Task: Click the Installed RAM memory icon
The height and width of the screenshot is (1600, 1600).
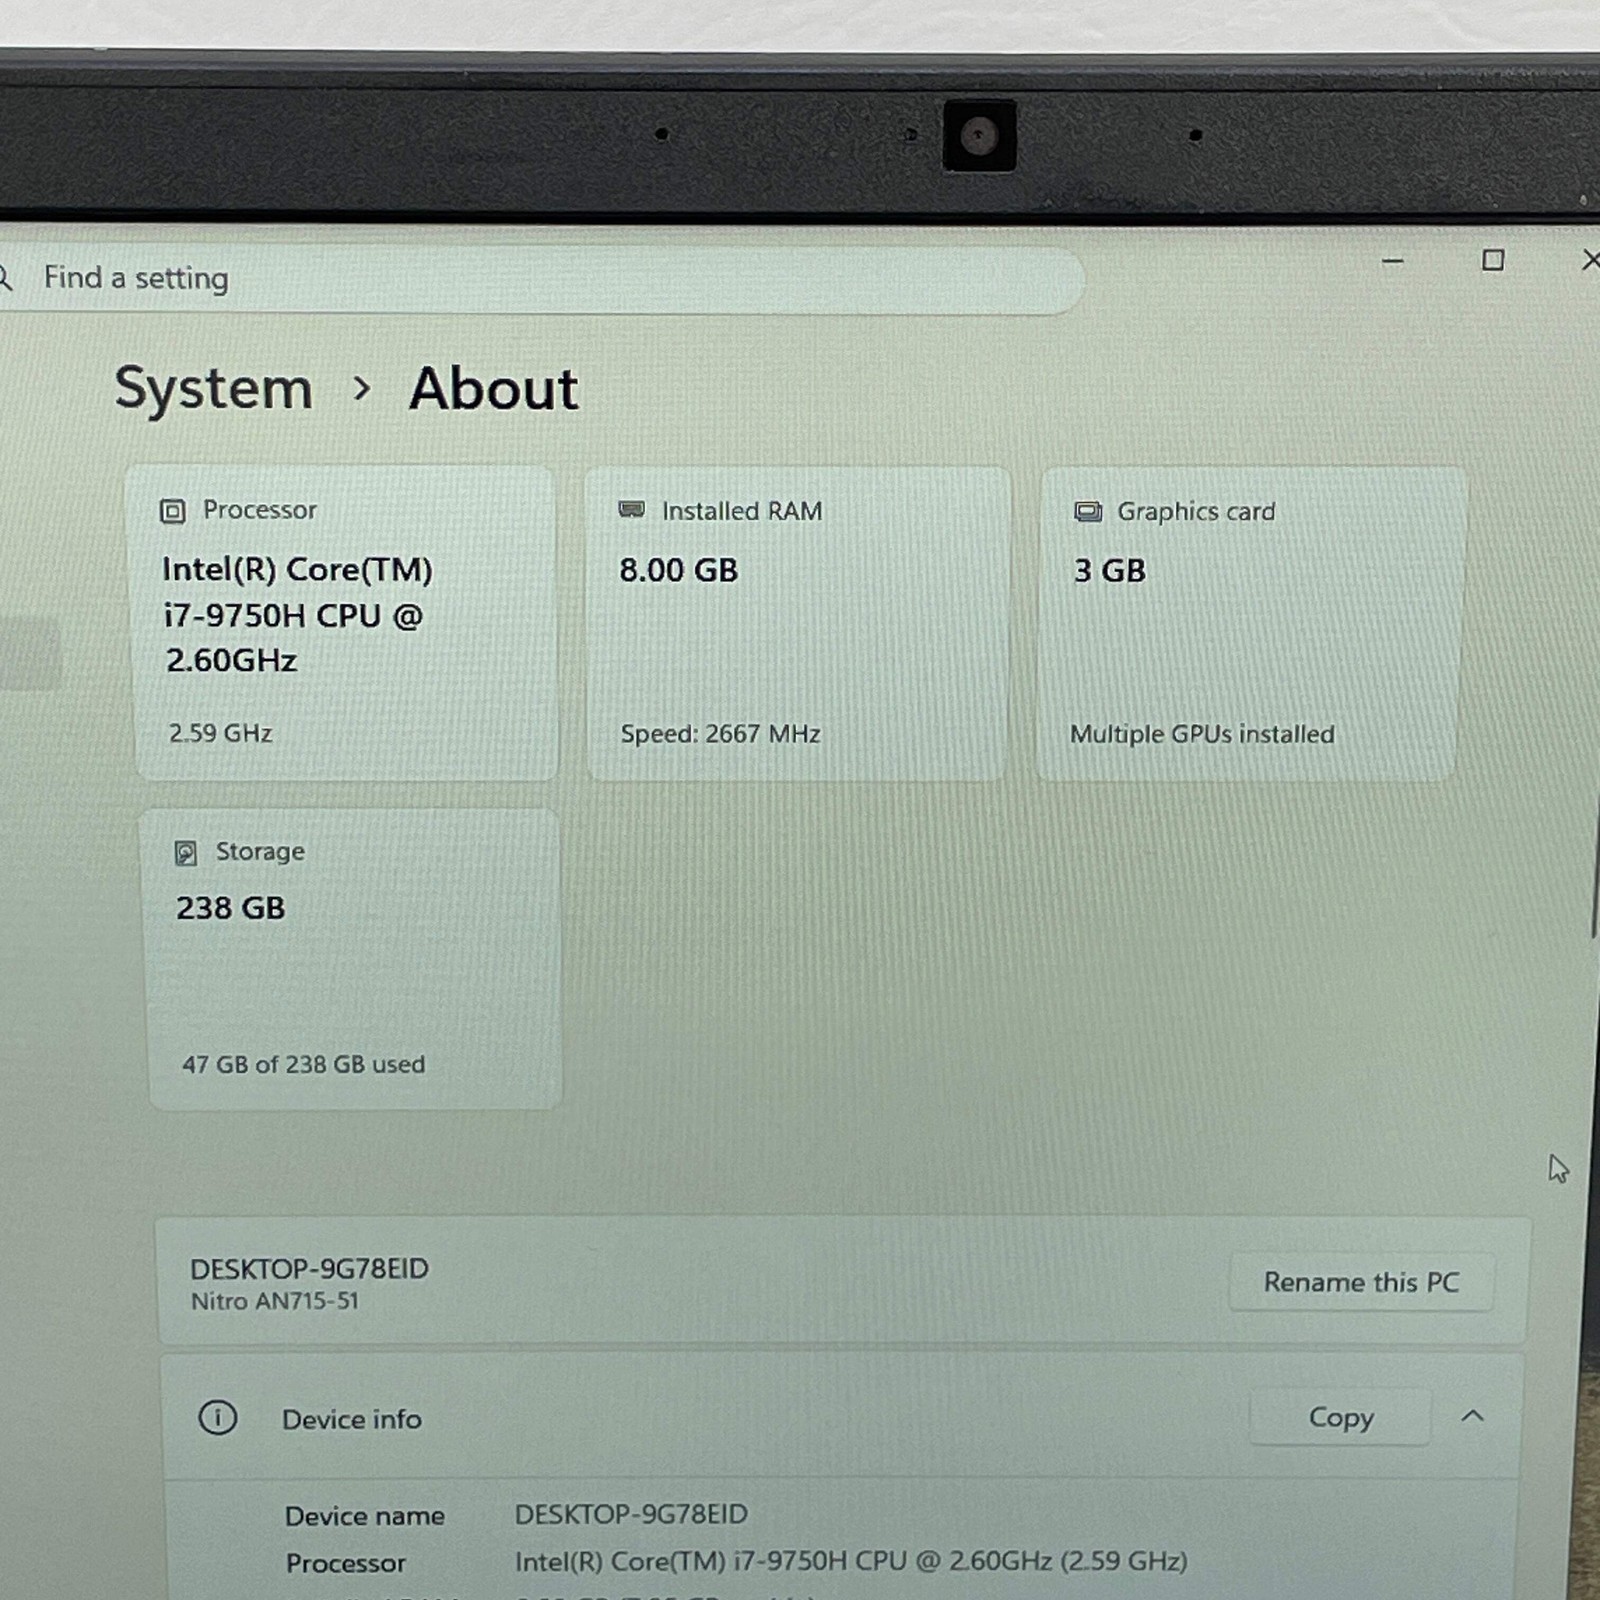Action: coord(631,510)
